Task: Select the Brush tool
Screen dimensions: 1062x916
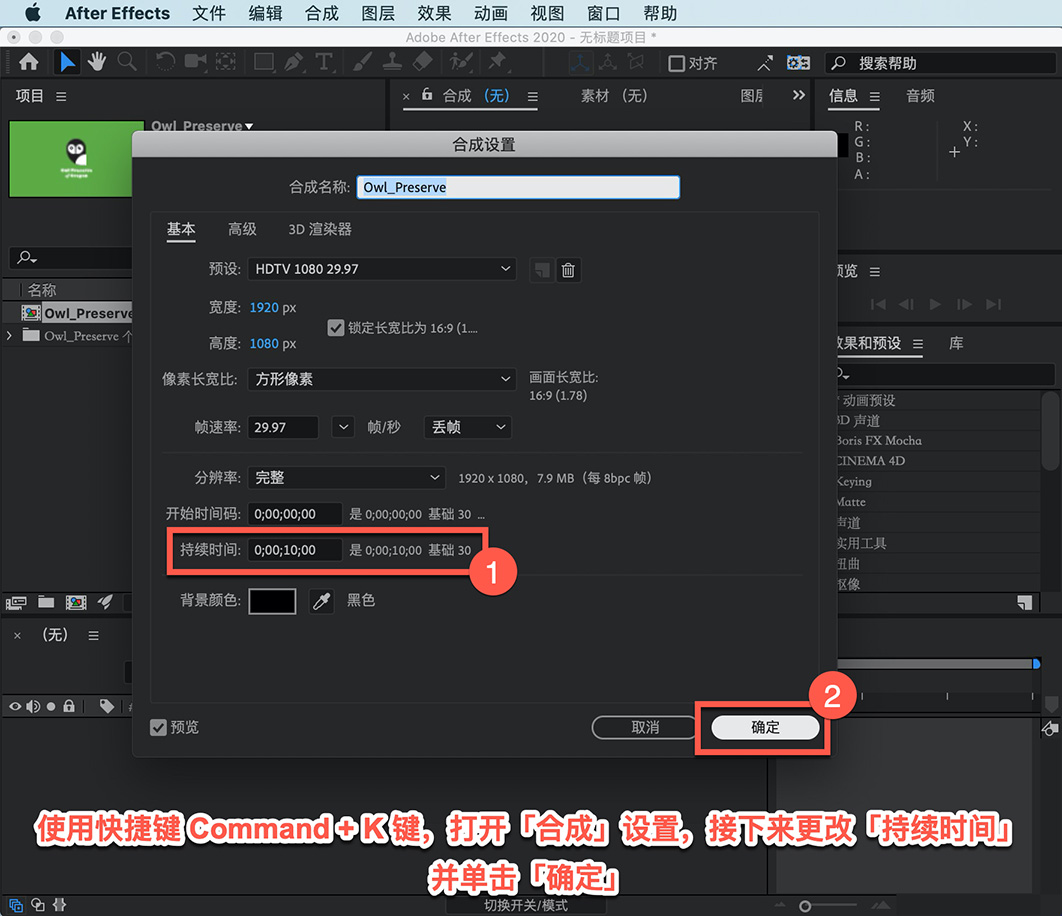Action: click(x=362, y=62)
